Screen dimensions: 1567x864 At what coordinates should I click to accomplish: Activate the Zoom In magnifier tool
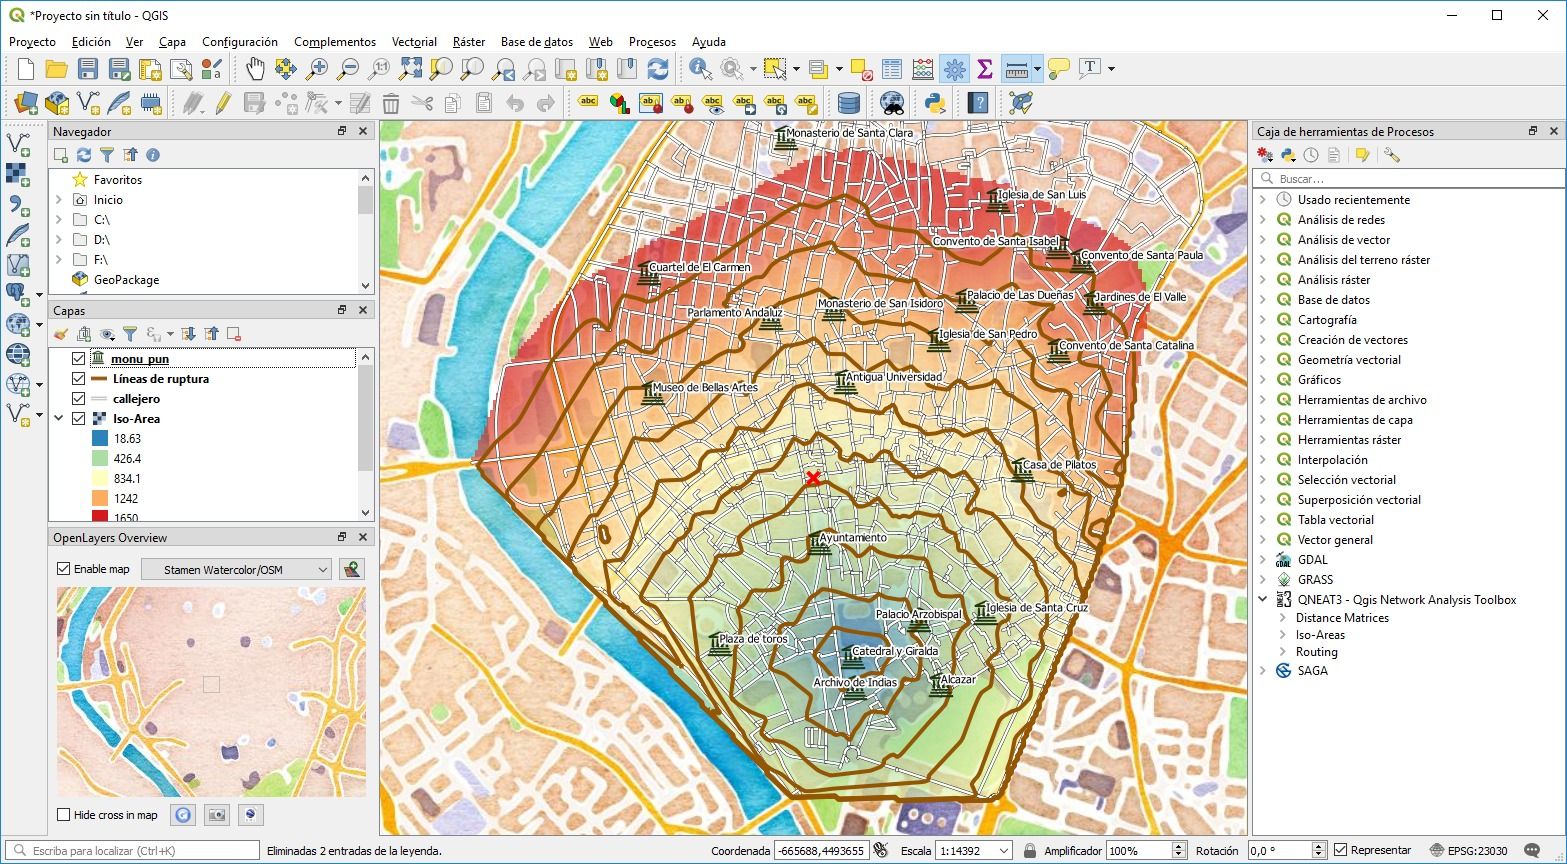pos(319,68)
